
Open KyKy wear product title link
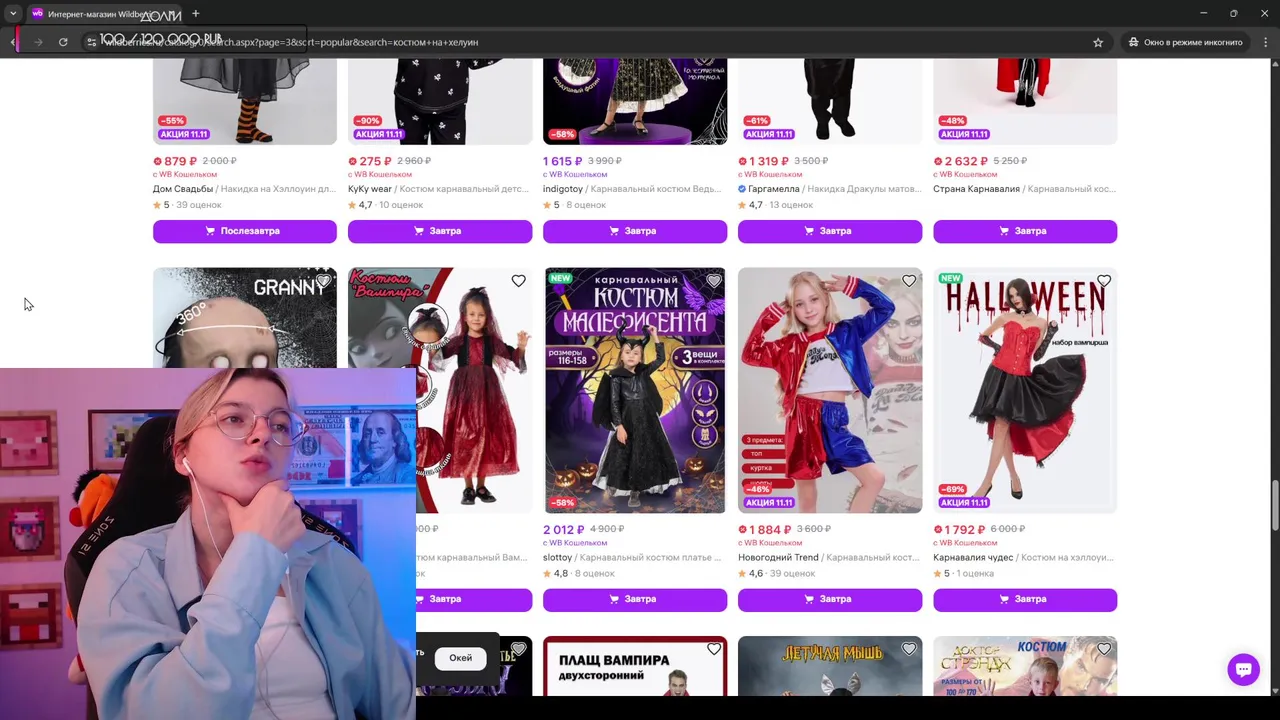point(439,189)
